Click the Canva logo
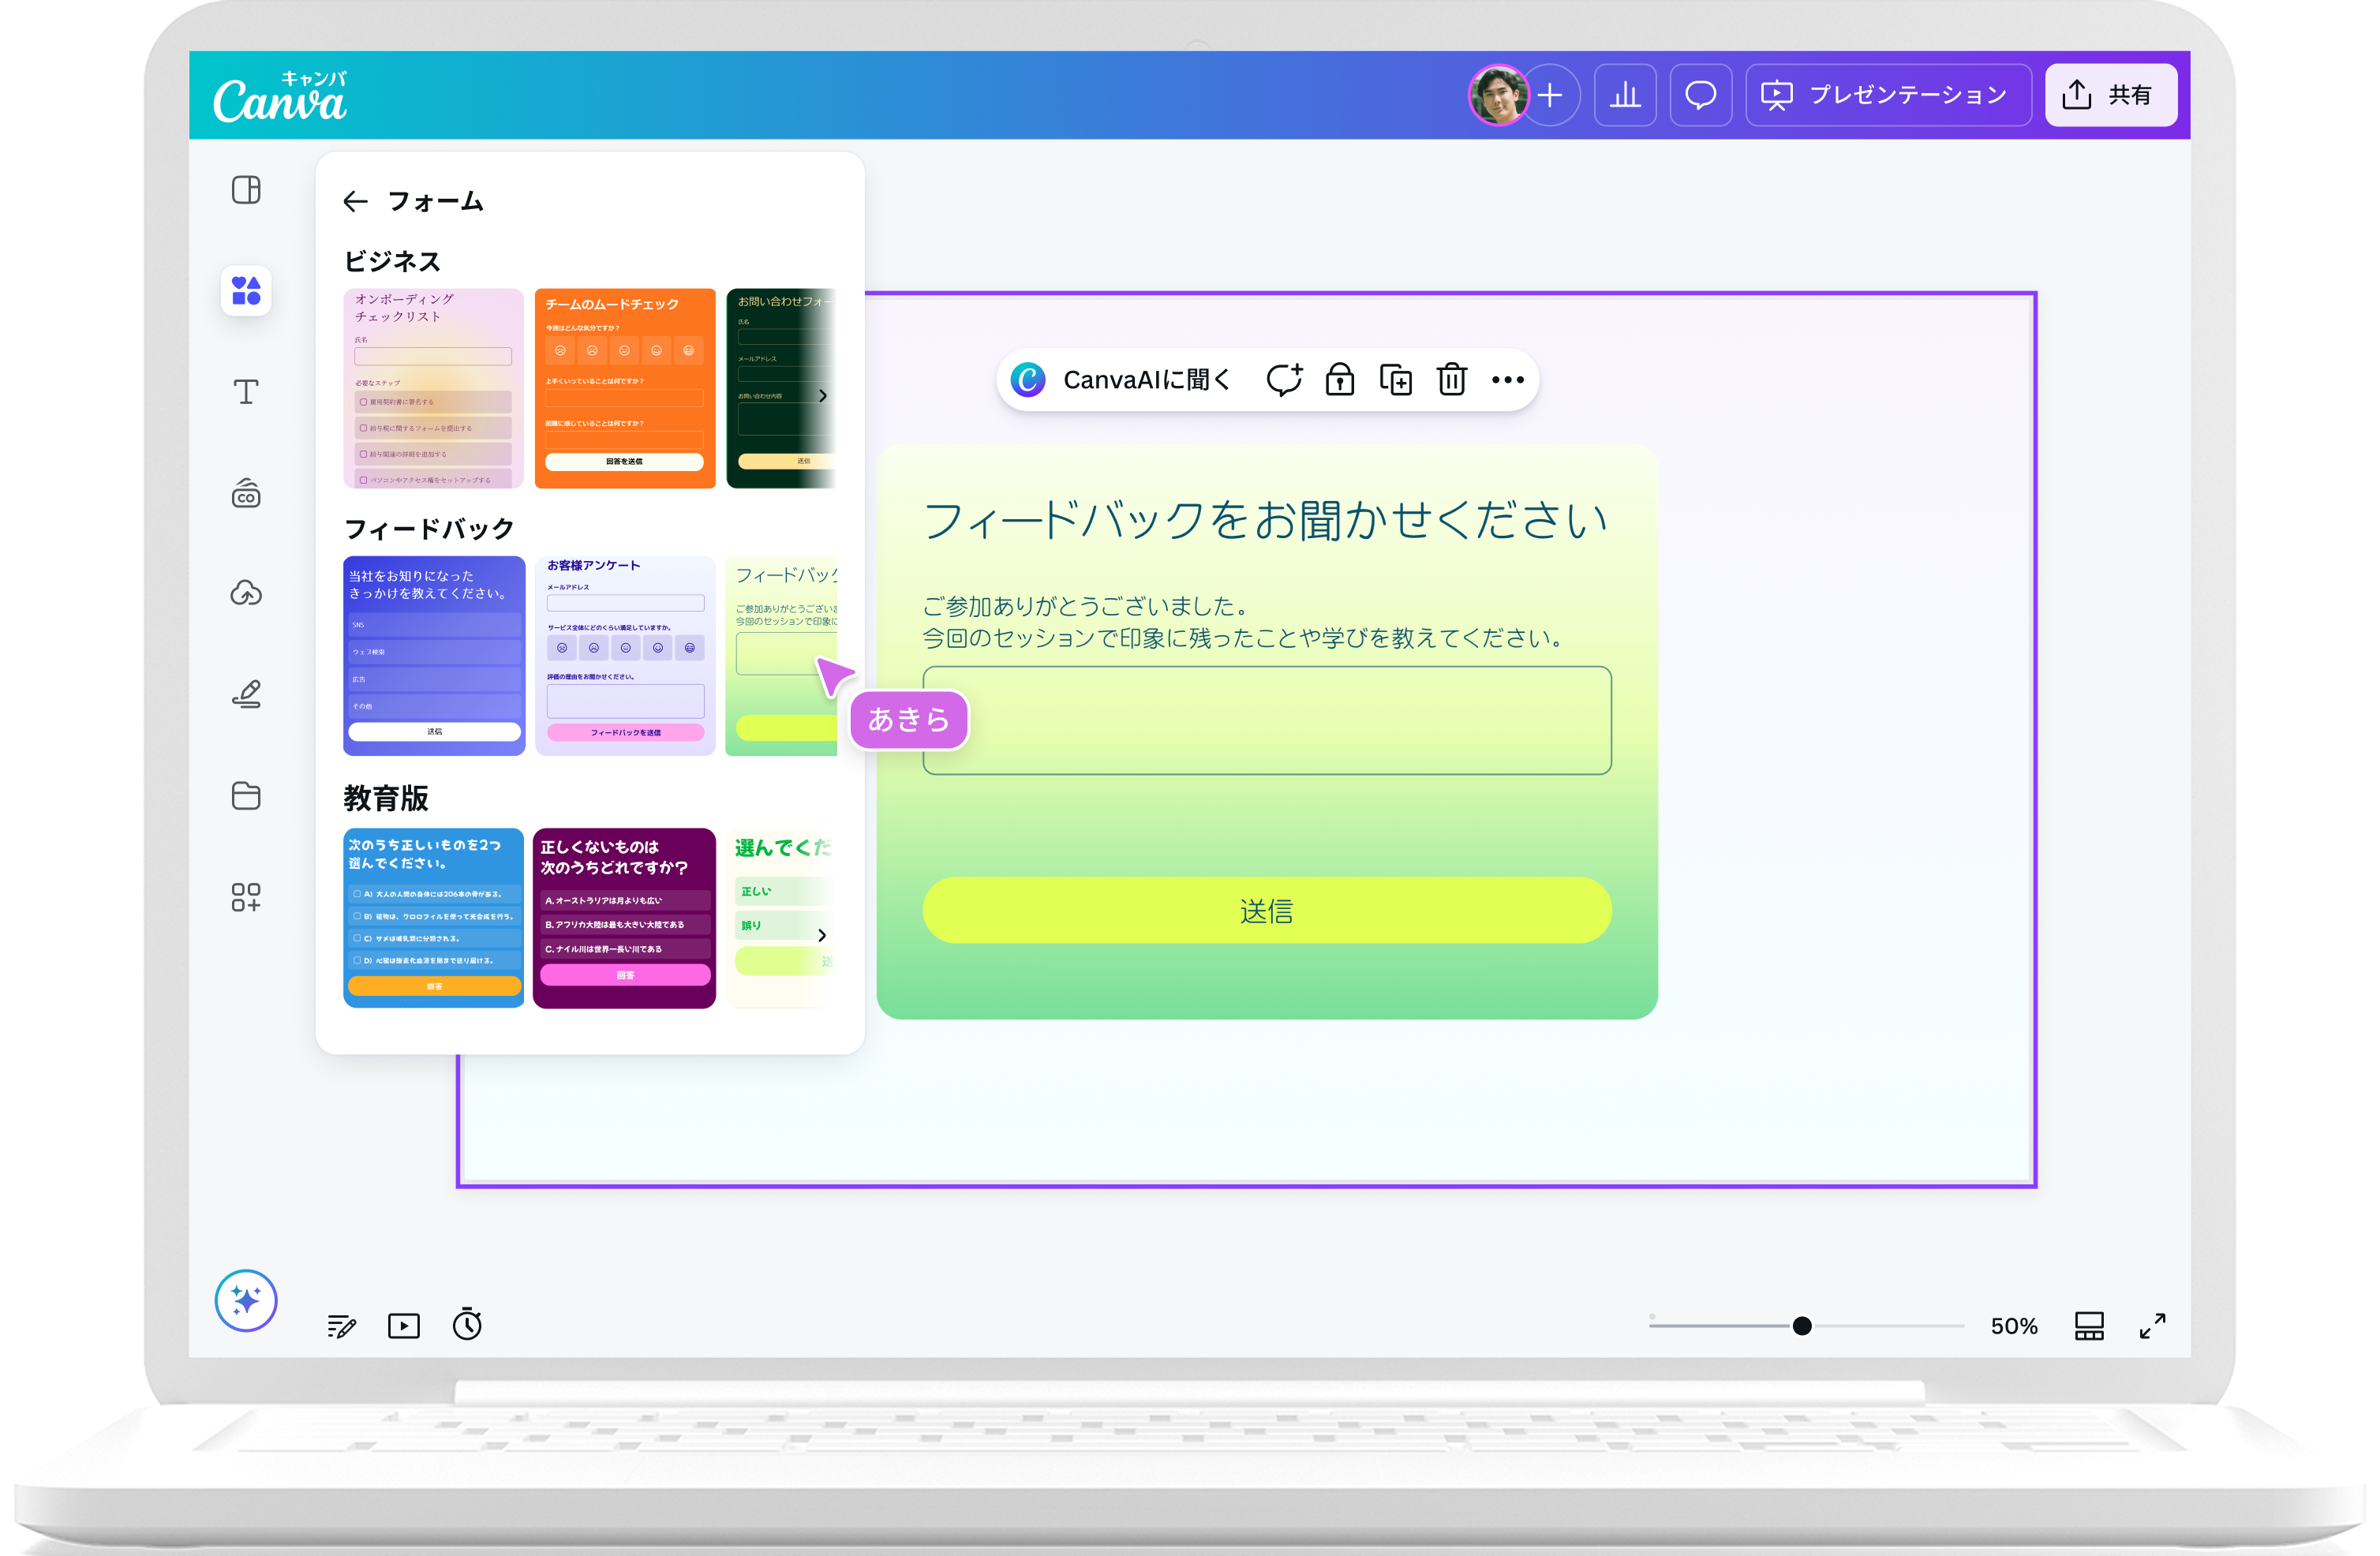The width and height of the screenshot is (2380, 1556). 281,97
